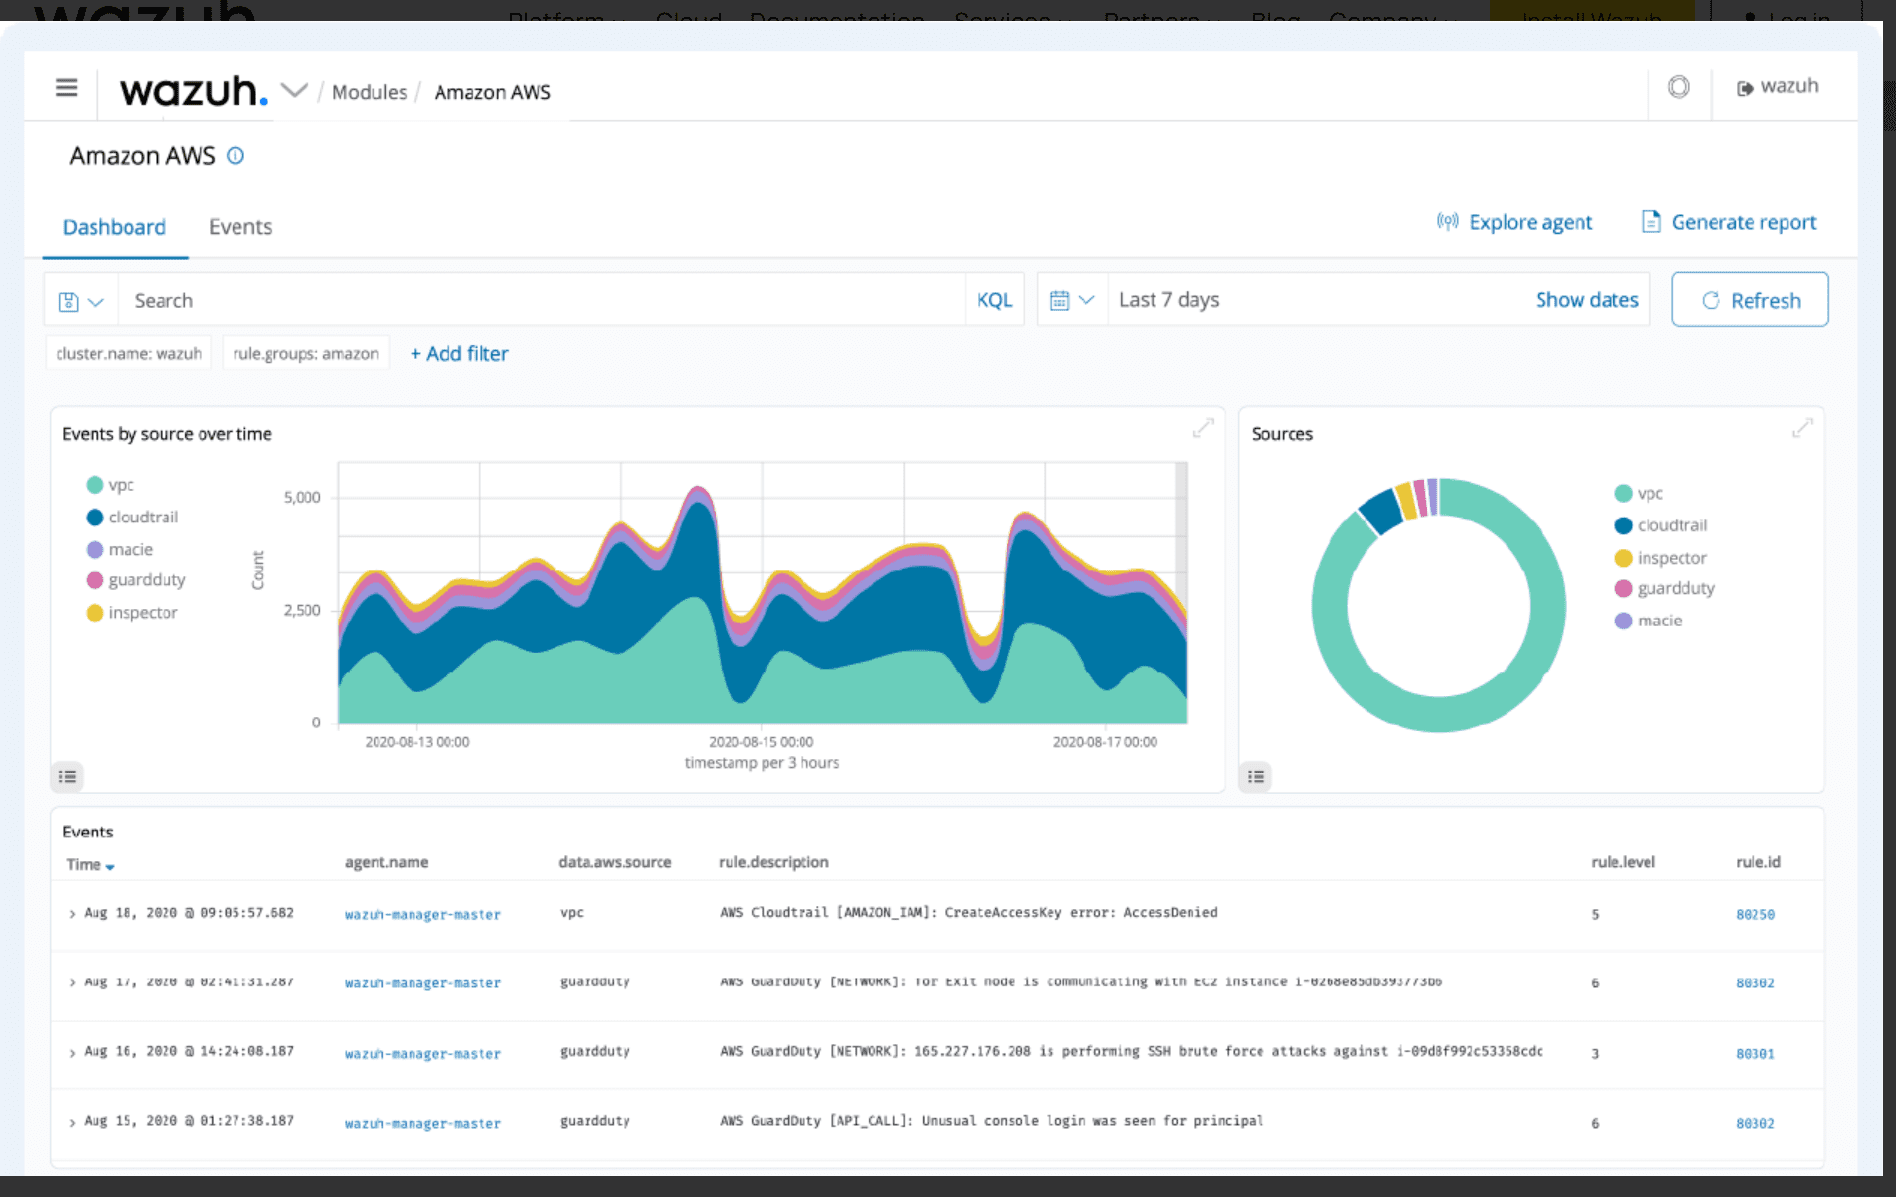Click the vpc color dot in Sources legend
The height and width of the screenshot is (1197, 1896).
point(1623,493)
